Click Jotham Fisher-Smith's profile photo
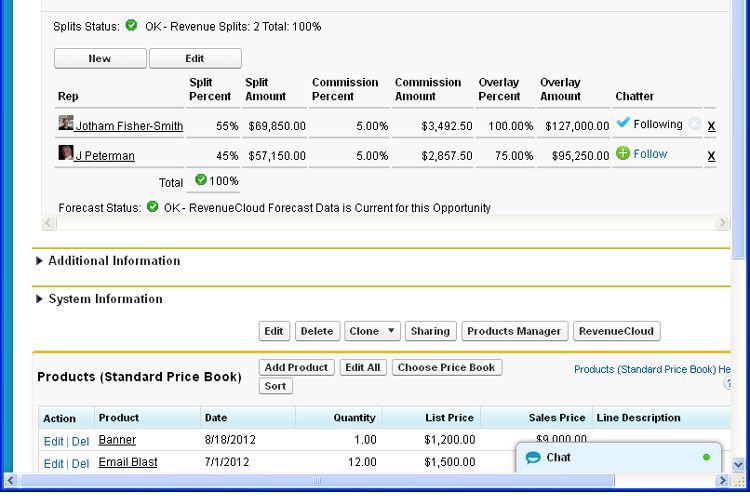The height and width of the screenshot is (500, 750). coord(66,124)
